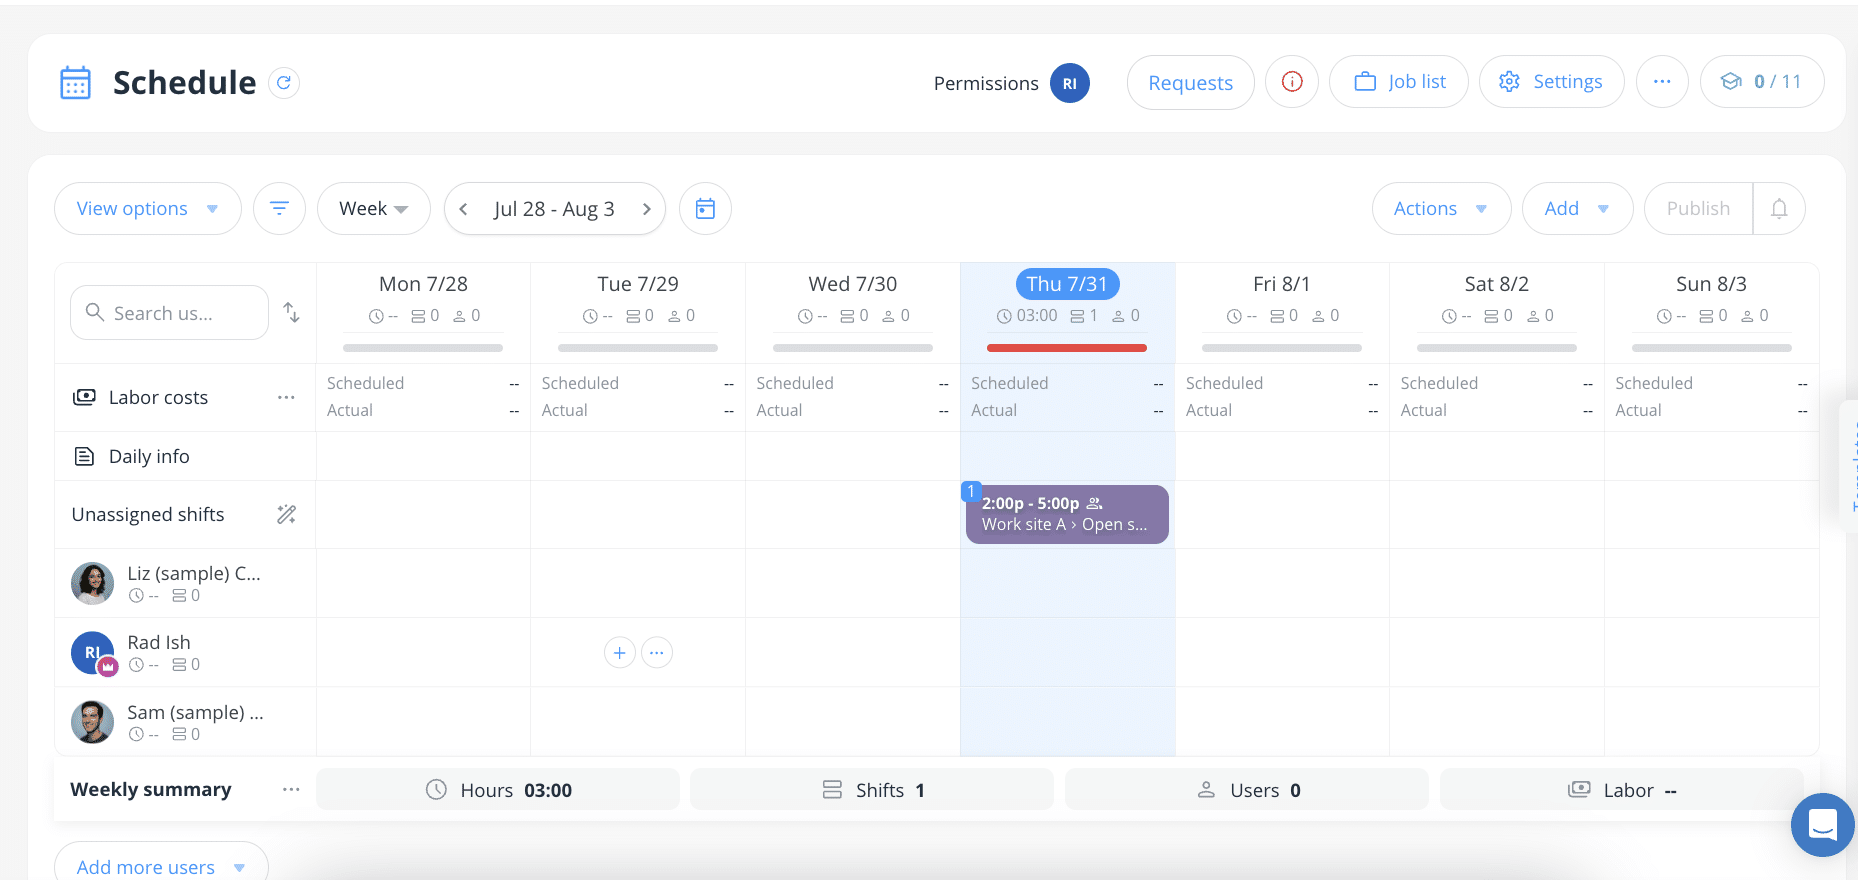This screenshot has width=1858, height=880.
Task: Click the RI permissions avatar
Action: [1069, 83]
